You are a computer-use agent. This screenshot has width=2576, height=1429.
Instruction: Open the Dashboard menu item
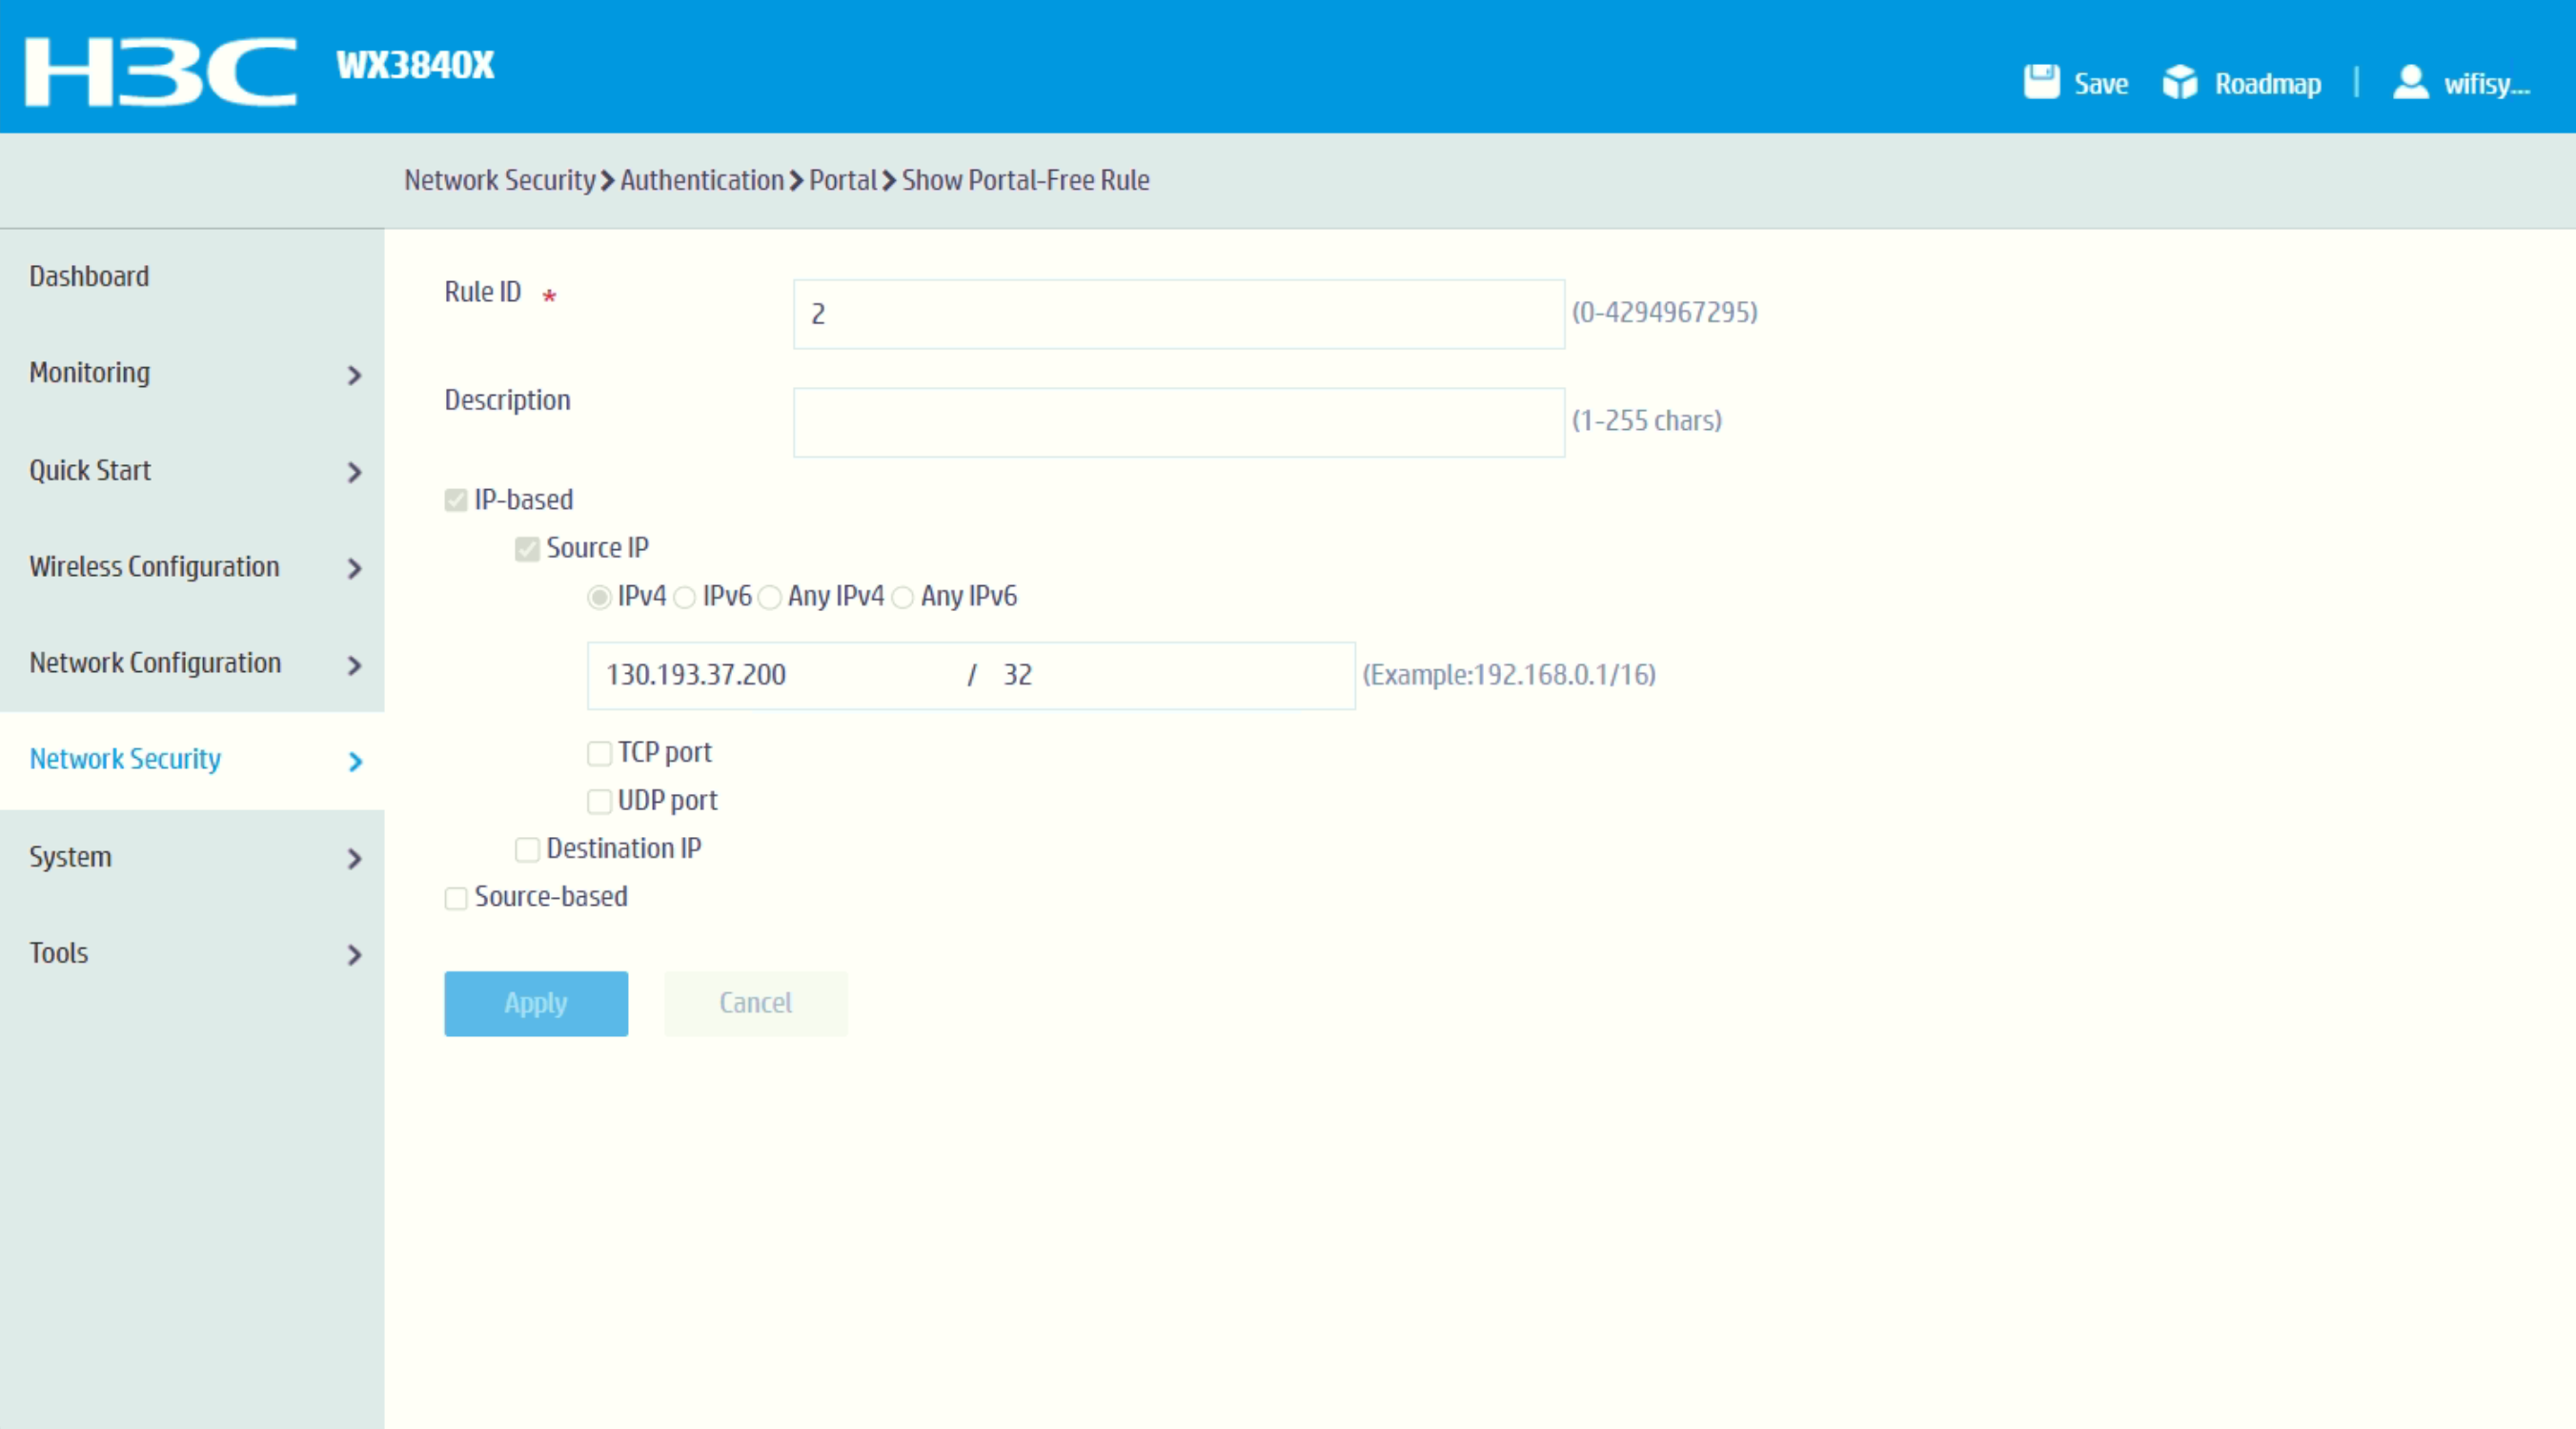89,276
